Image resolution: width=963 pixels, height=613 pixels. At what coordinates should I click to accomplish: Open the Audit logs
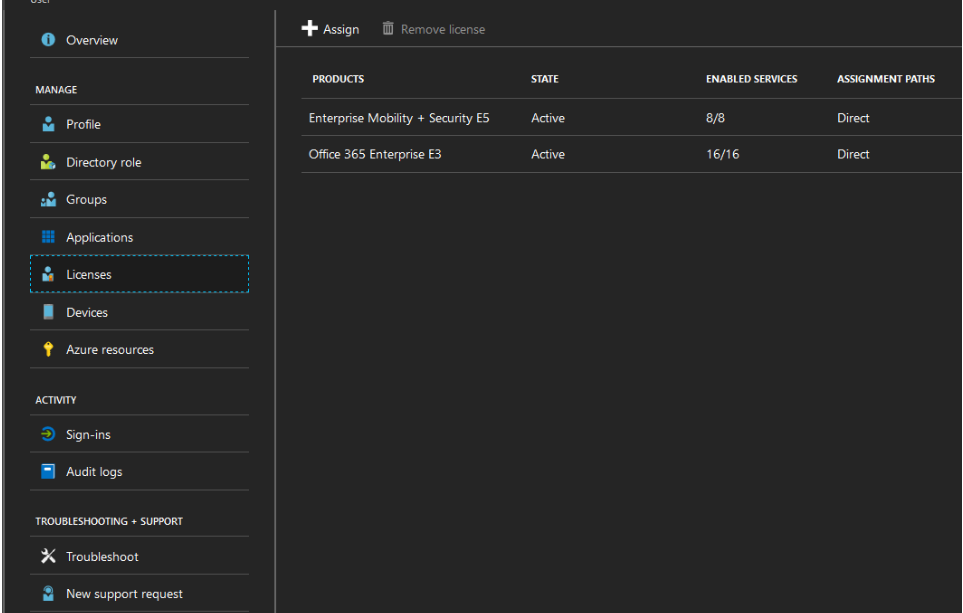[x=139, y=472]
